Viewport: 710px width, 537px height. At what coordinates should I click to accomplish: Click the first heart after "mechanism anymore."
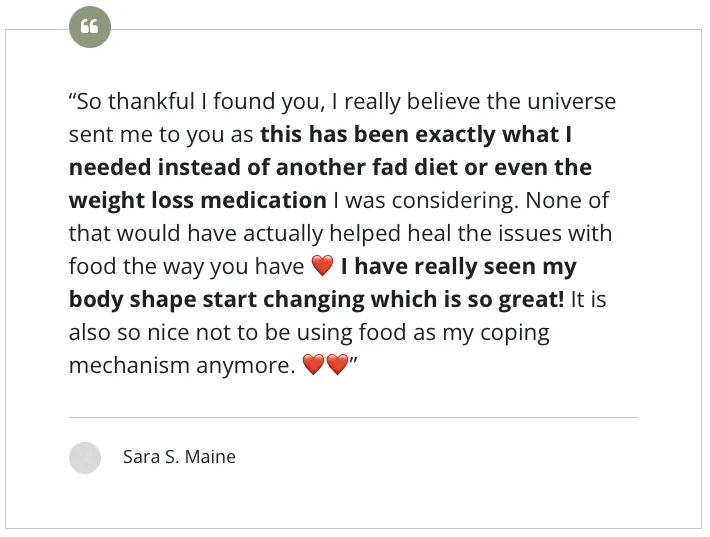point(313,366)
